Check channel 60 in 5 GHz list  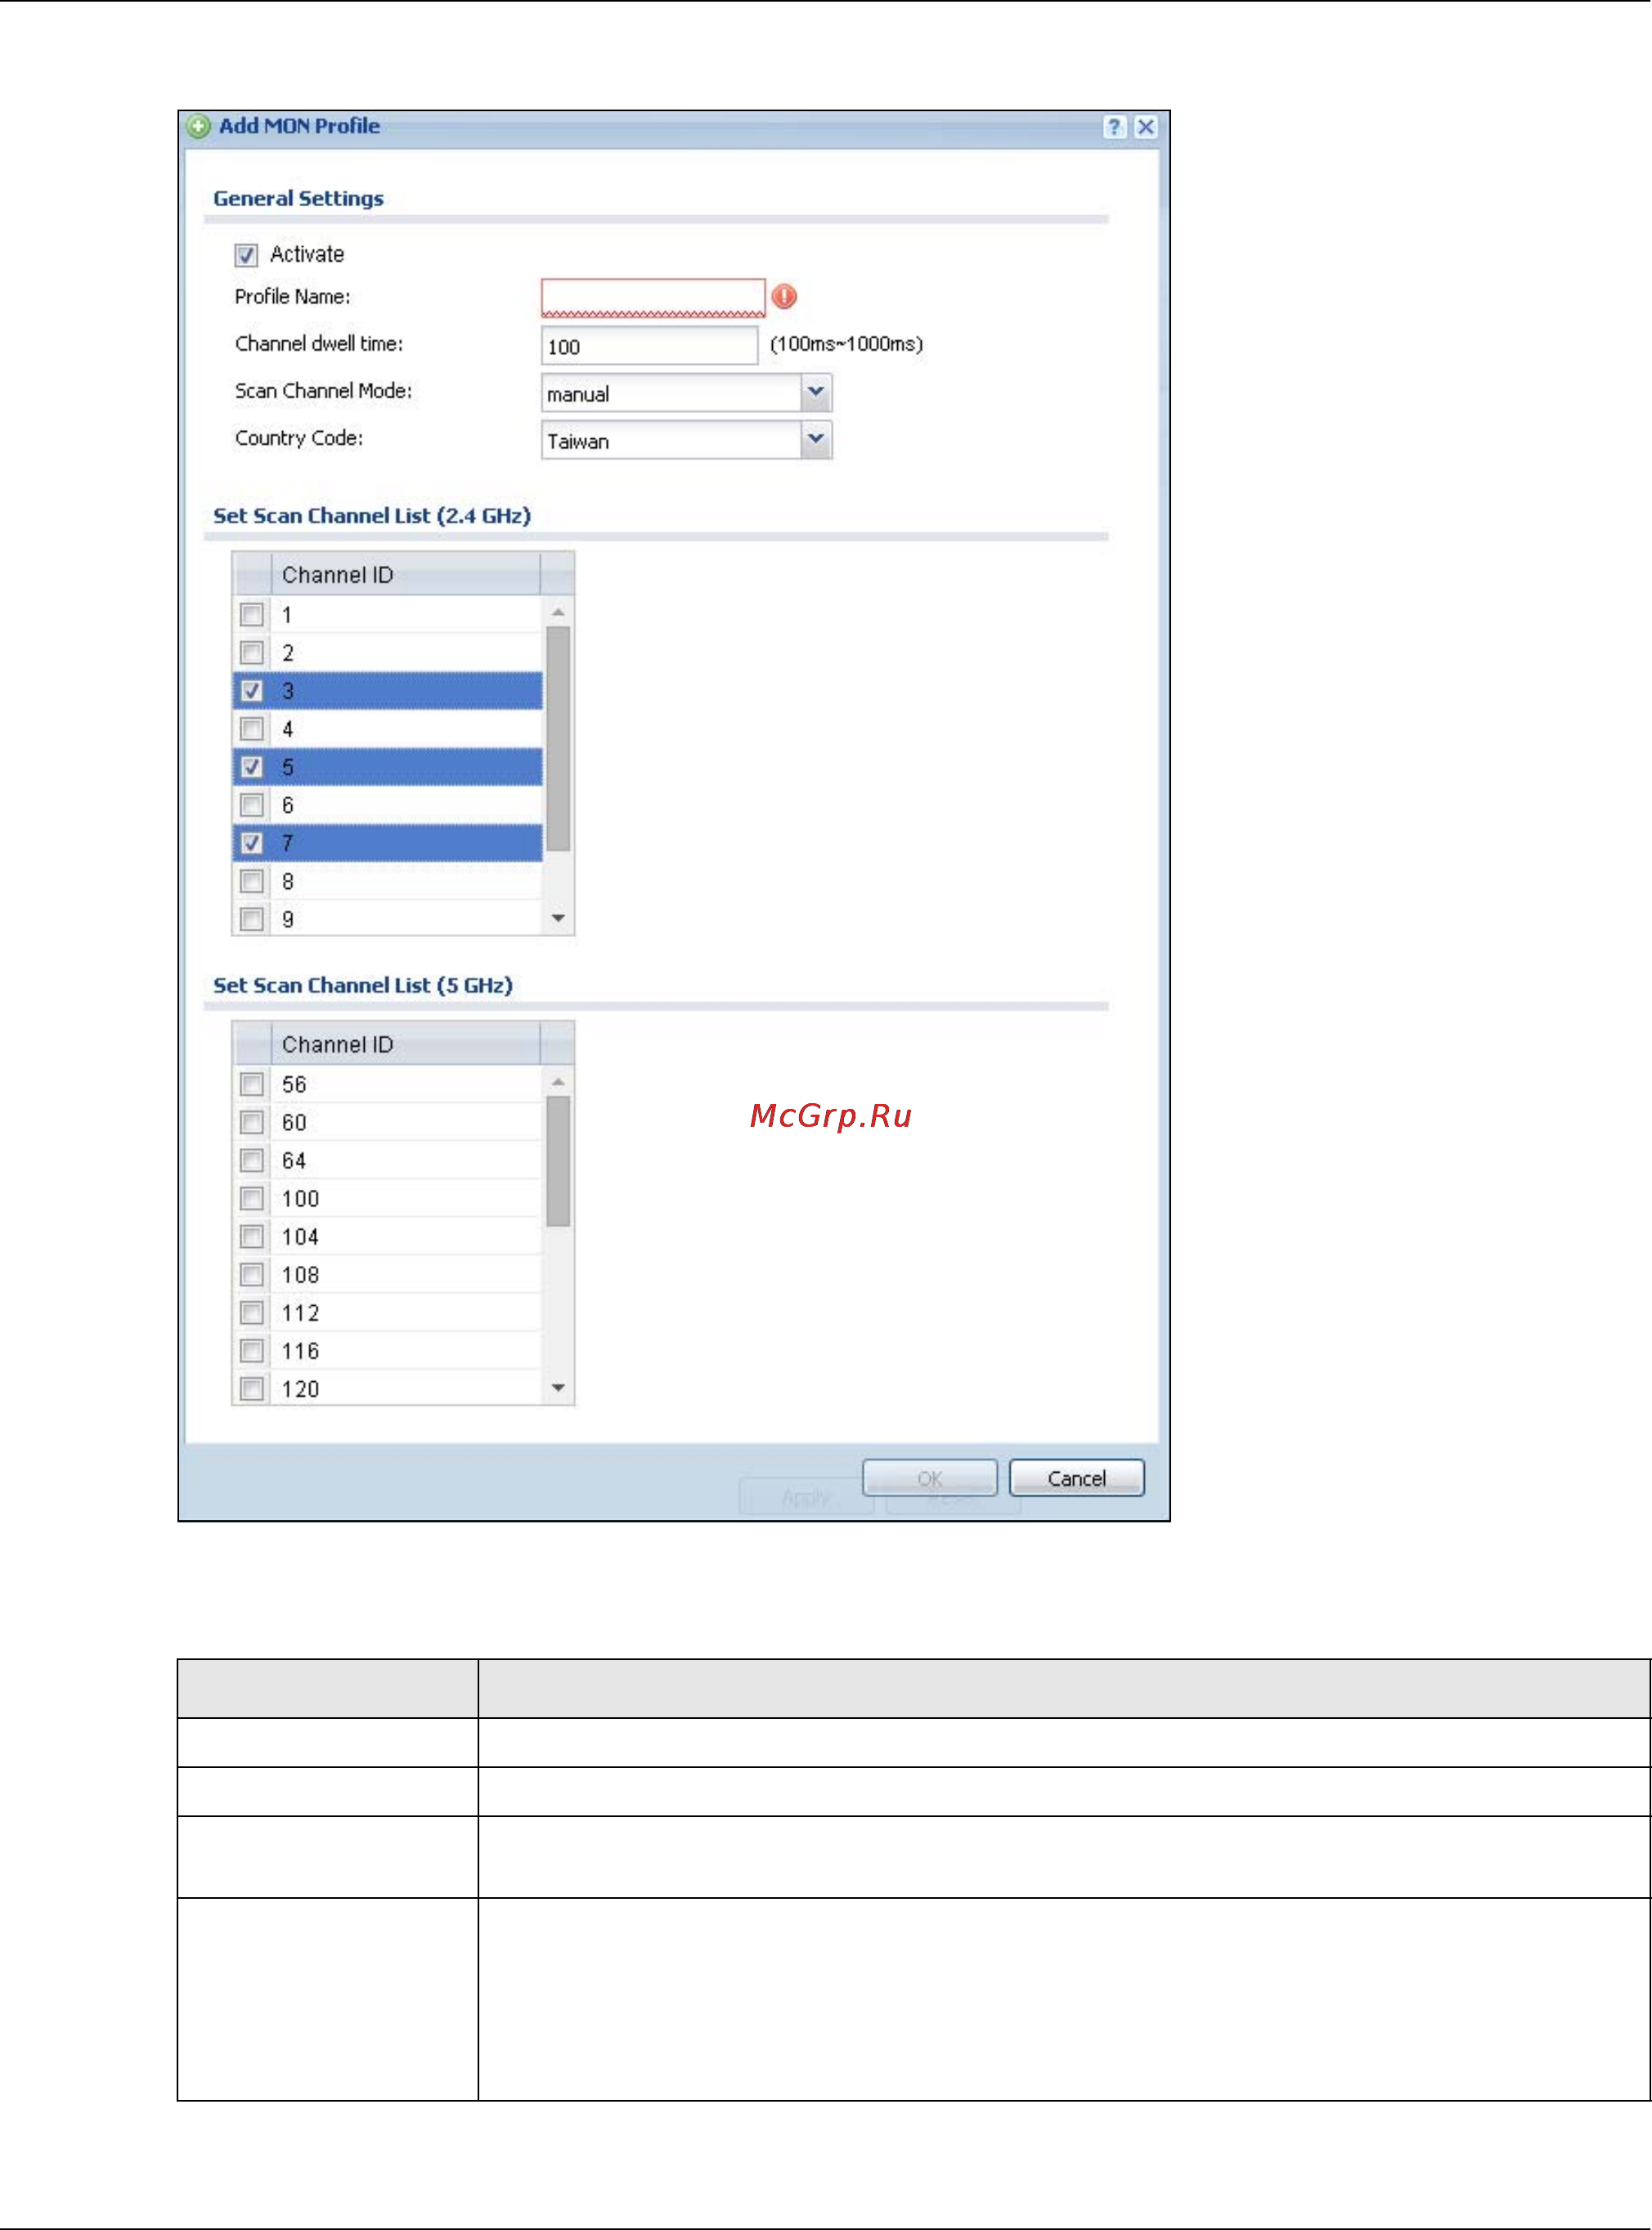(252, 1122)
